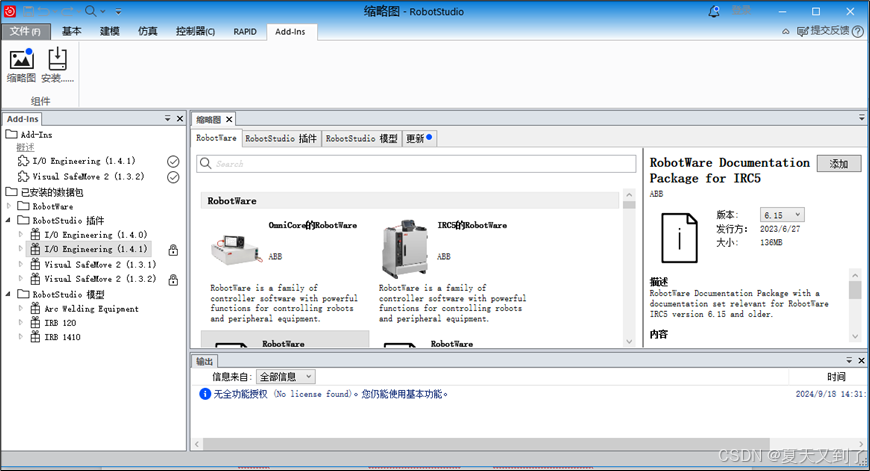Click the RobotStudio logo icon in title bar

coord(10,11)
